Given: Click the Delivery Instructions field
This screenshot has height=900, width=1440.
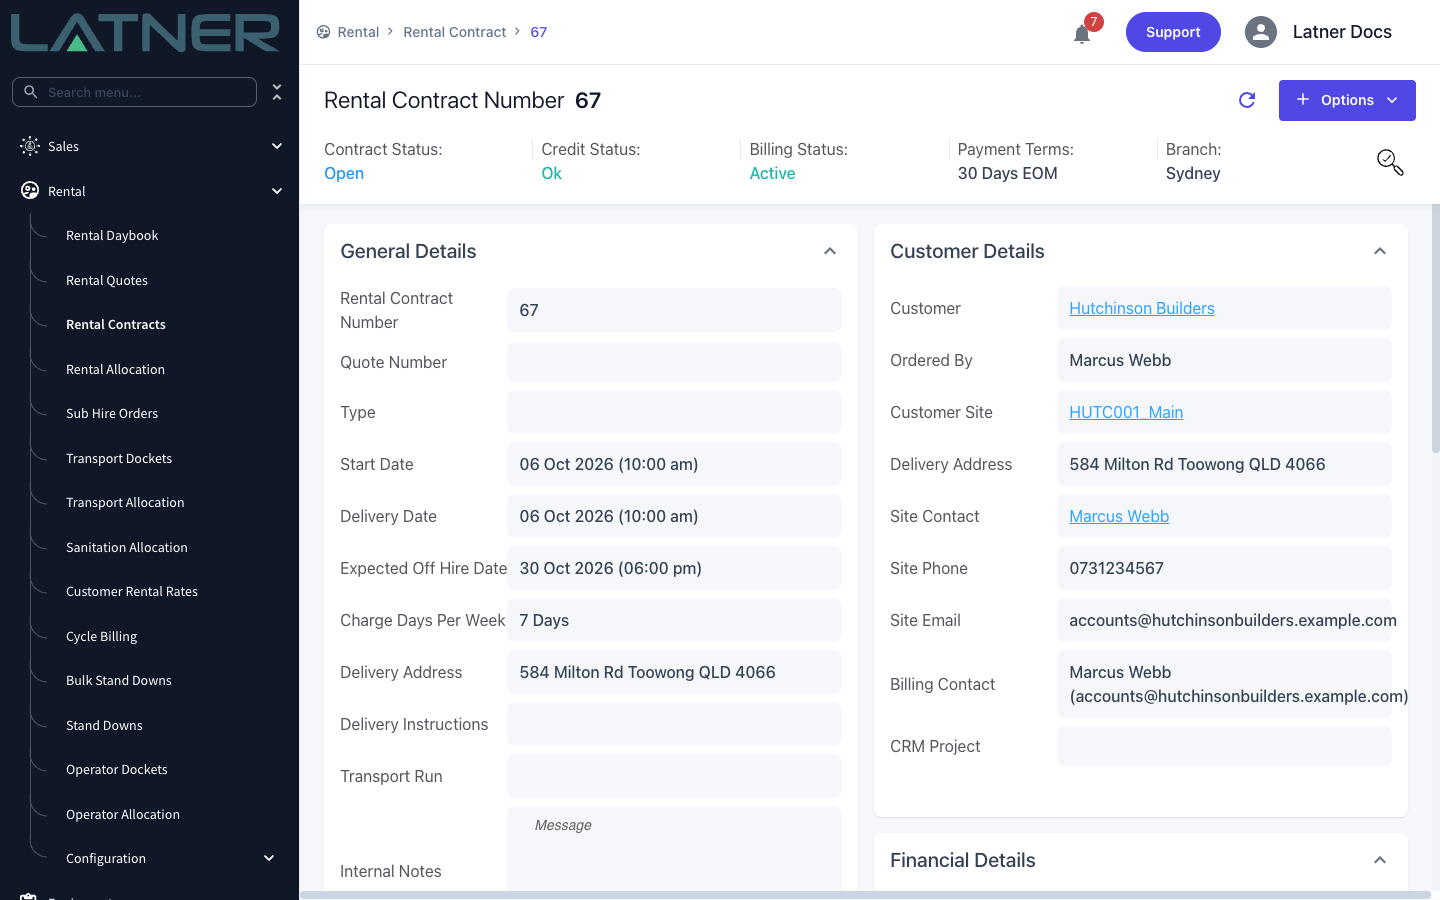Looking at the screenshot, I should pyautogui.click(x=674, y=724).
